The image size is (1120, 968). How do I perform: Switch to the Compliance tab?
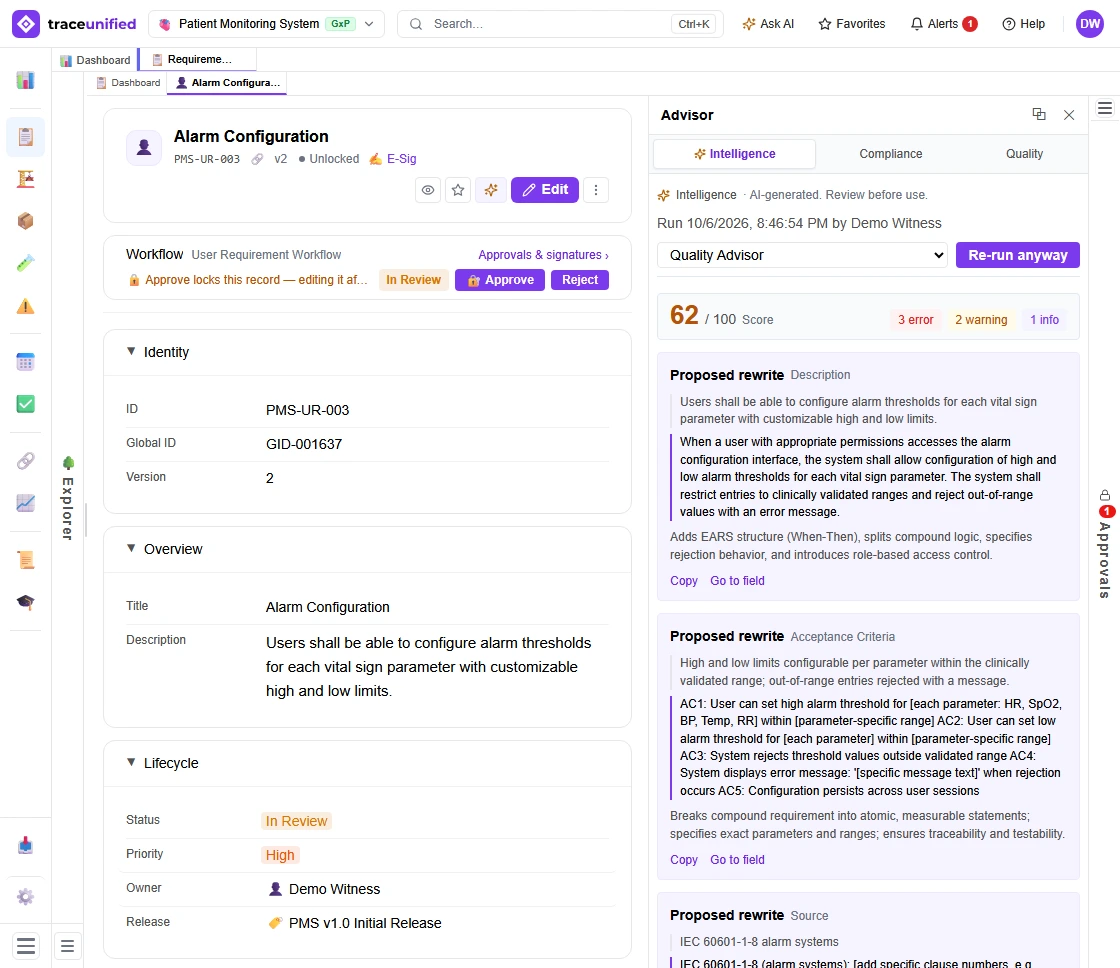tap(891, 154)
